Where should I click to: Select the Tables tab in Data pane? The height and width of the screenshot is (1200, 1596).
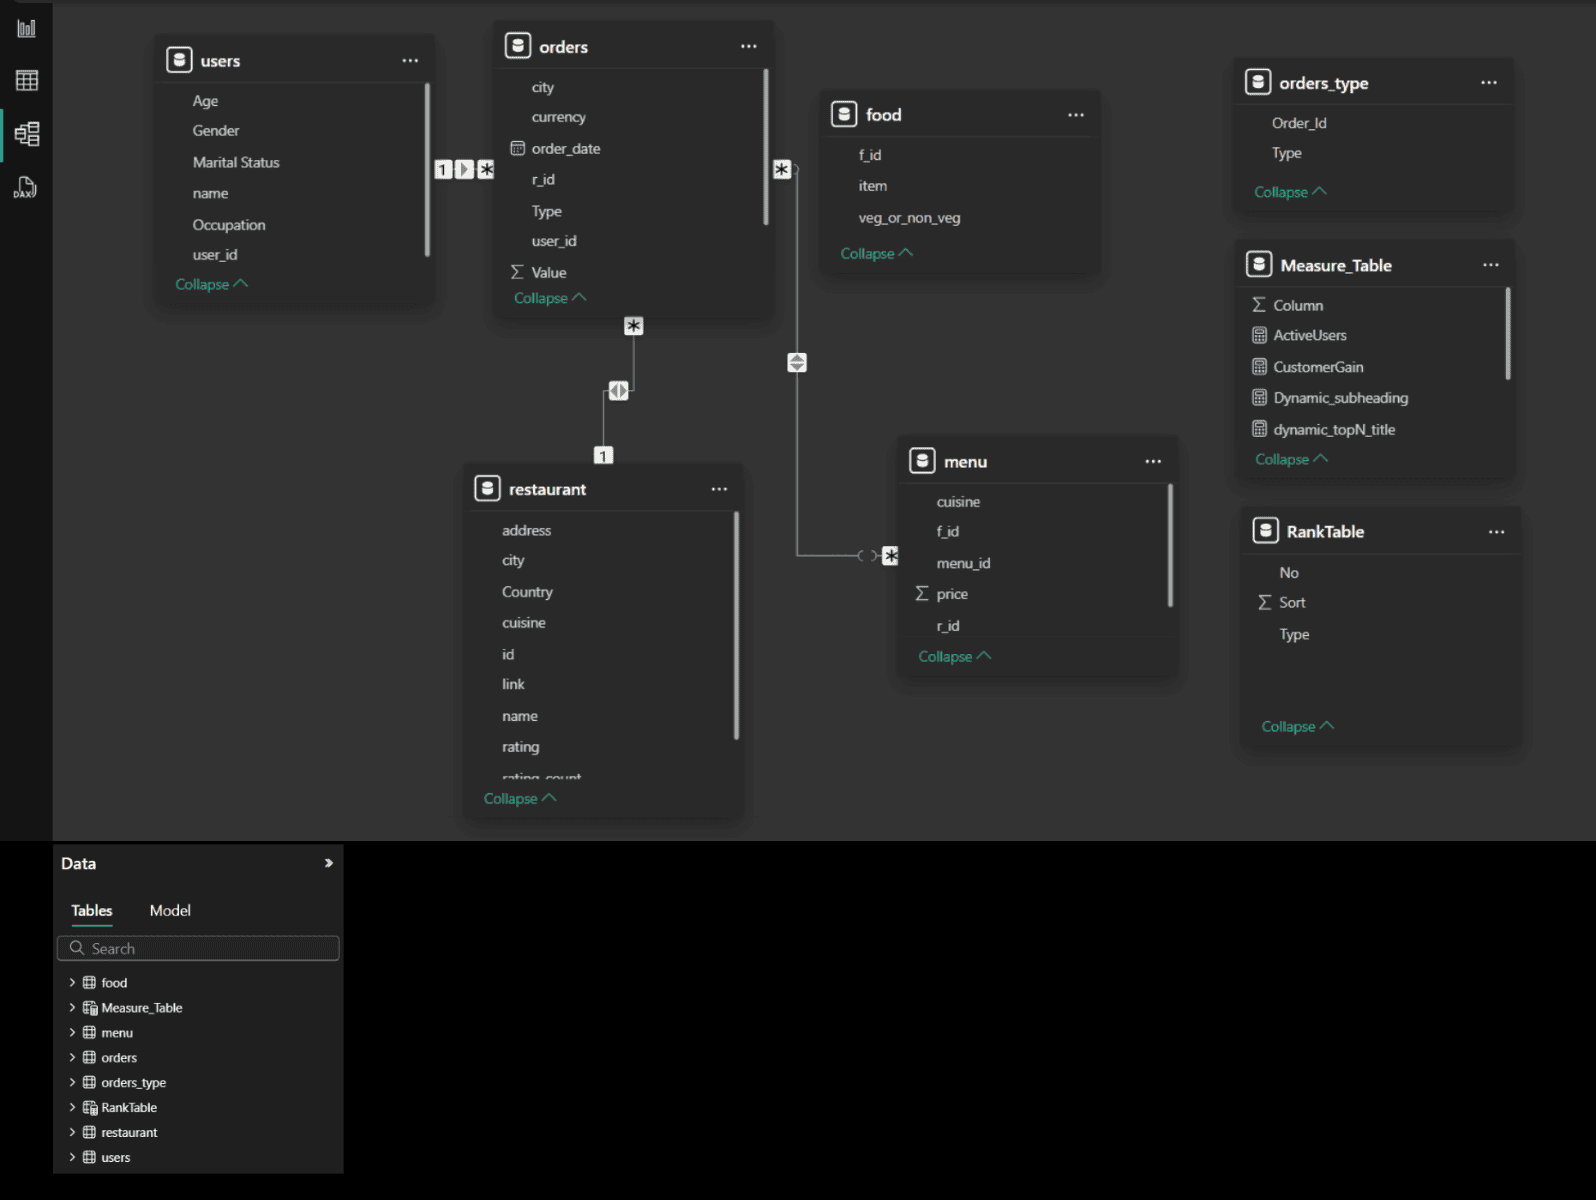coord(92,911)
